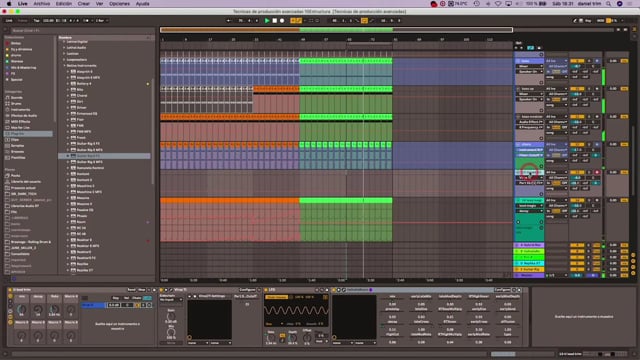The height and width of the screenshot is (360, 640).
Task: Select the Drums category in browser
Action: tap(16, 104)
